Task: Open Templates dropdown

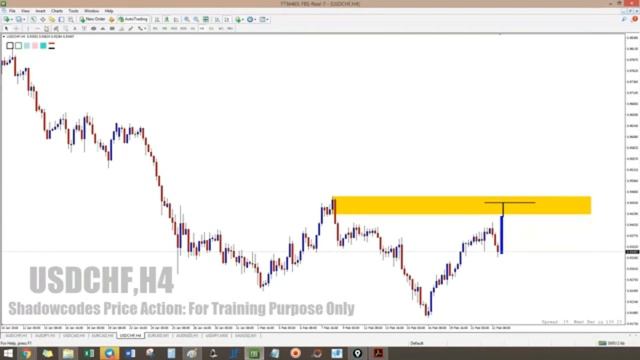Action: (264, 19)
